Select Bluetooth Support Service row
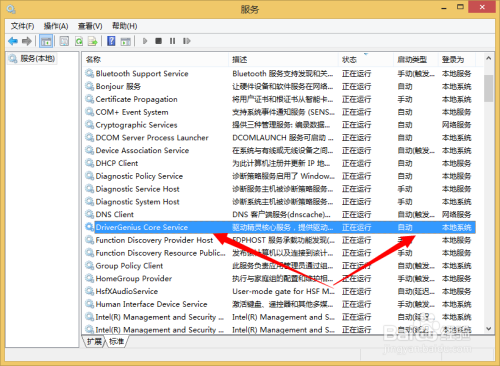Screen dimensions: 500x366 279,74
